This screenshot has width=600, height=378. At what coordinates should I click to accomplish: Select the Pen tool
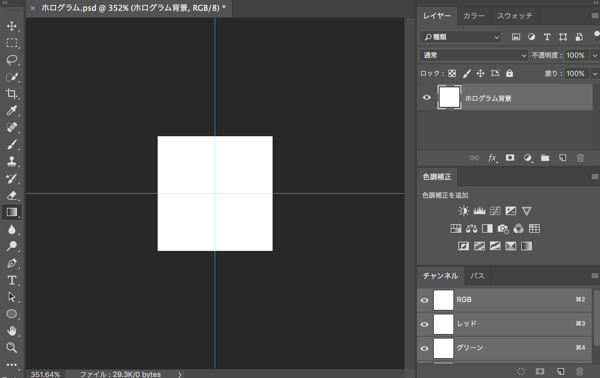point(11,263)
